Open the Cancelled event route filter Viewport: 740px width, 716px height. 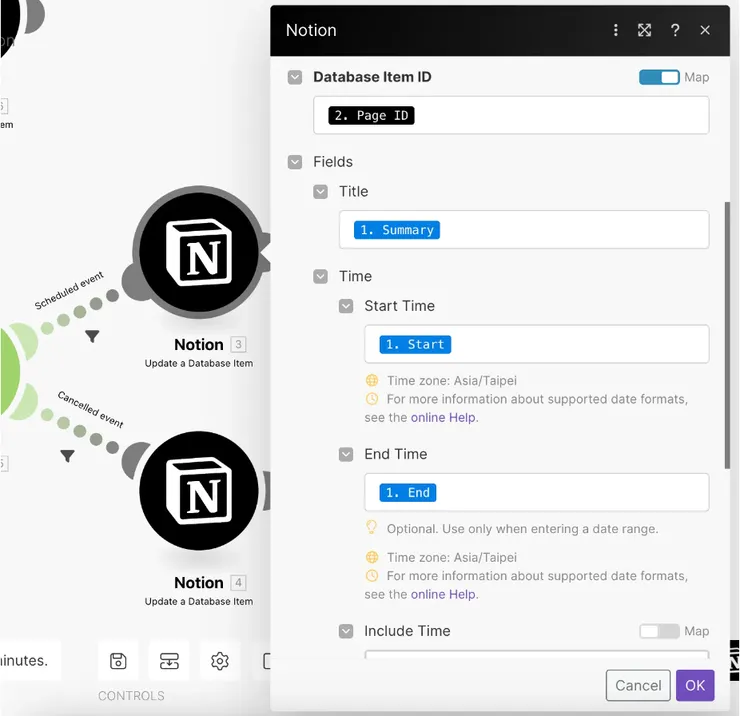pyautogui.click(x=67, y=455)
